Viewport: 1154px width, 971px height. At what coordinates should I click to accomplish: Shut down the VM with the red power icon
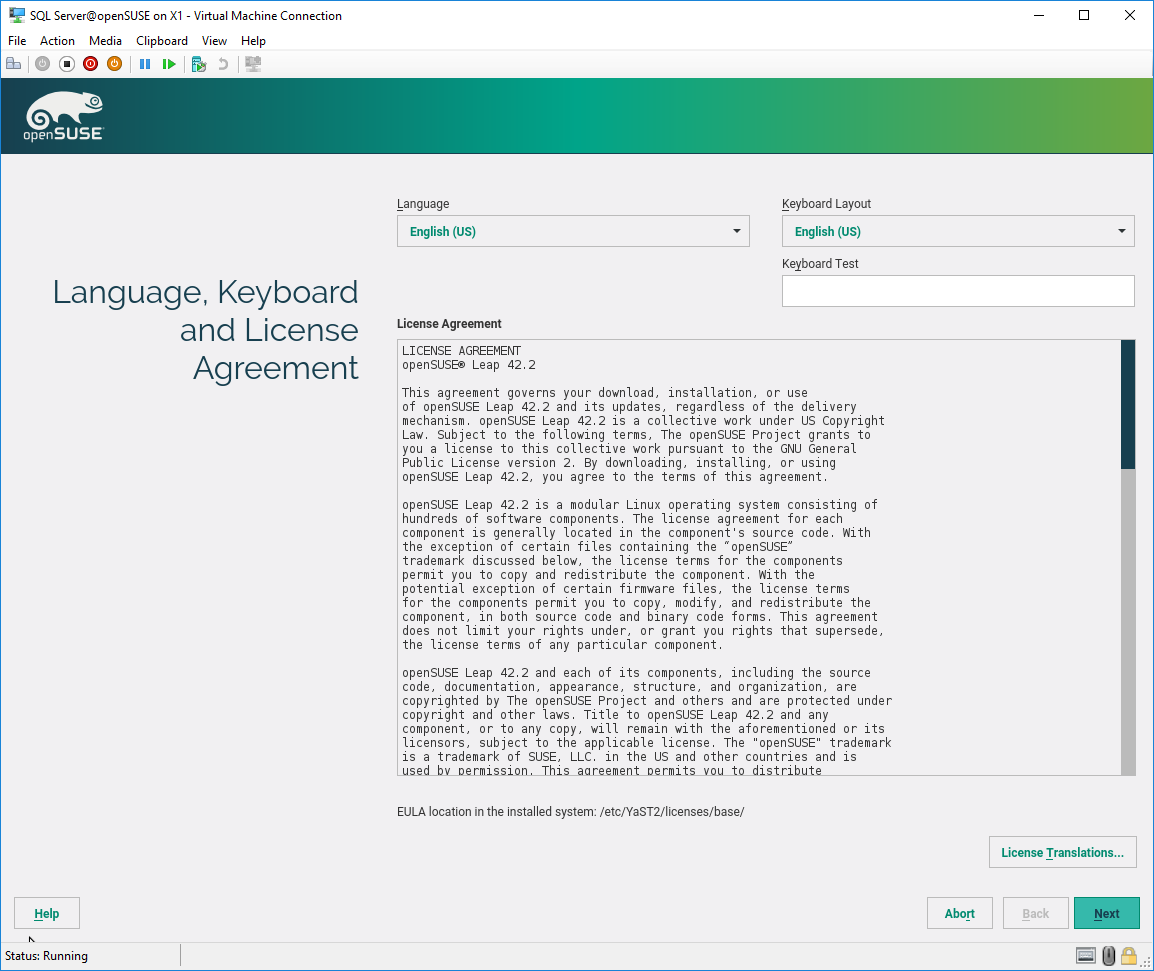click(91, 64)
